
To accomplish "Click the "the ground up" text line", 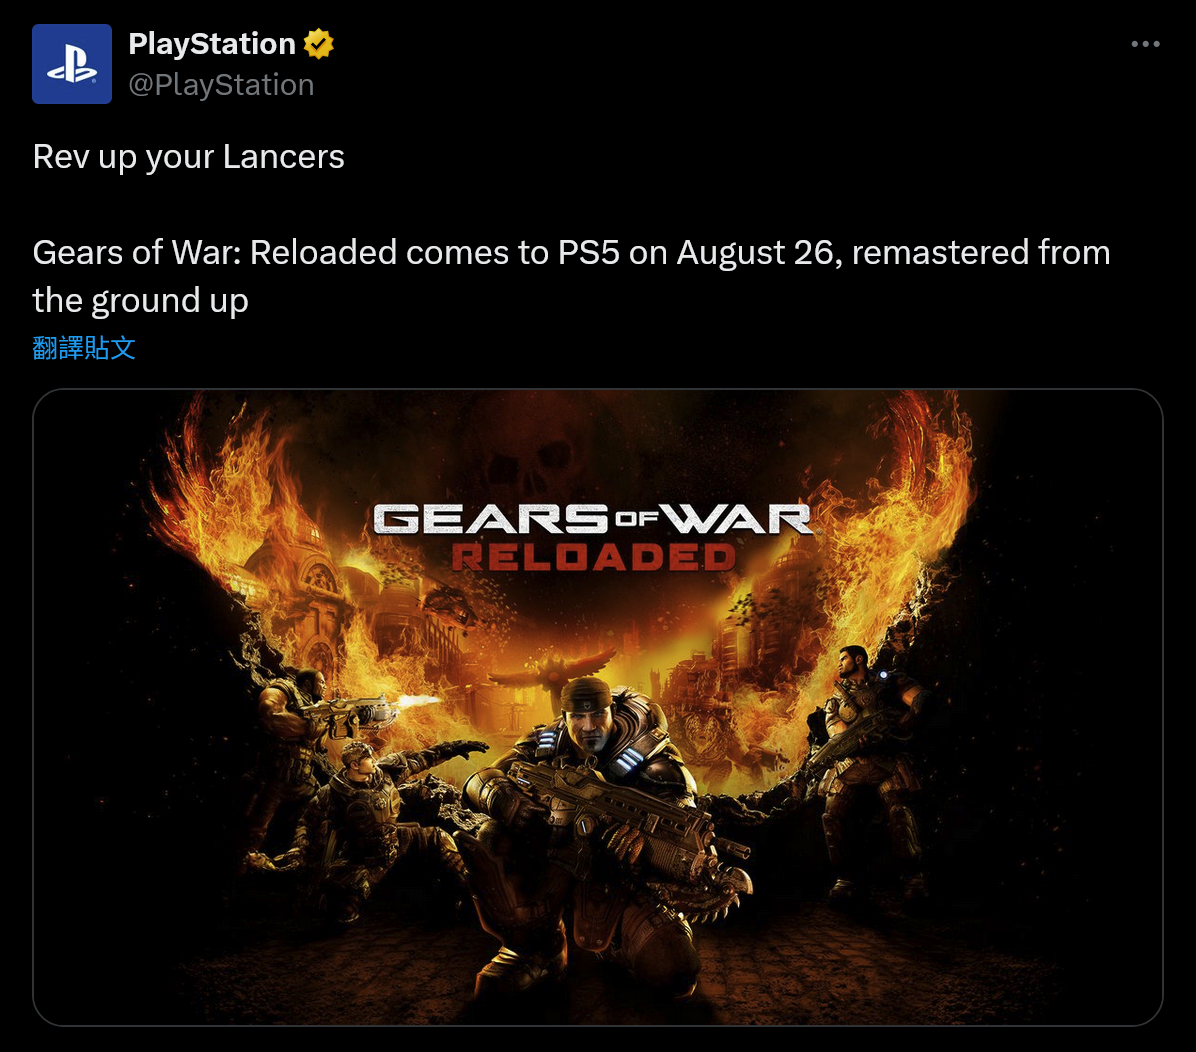I will tap(140, 301).
